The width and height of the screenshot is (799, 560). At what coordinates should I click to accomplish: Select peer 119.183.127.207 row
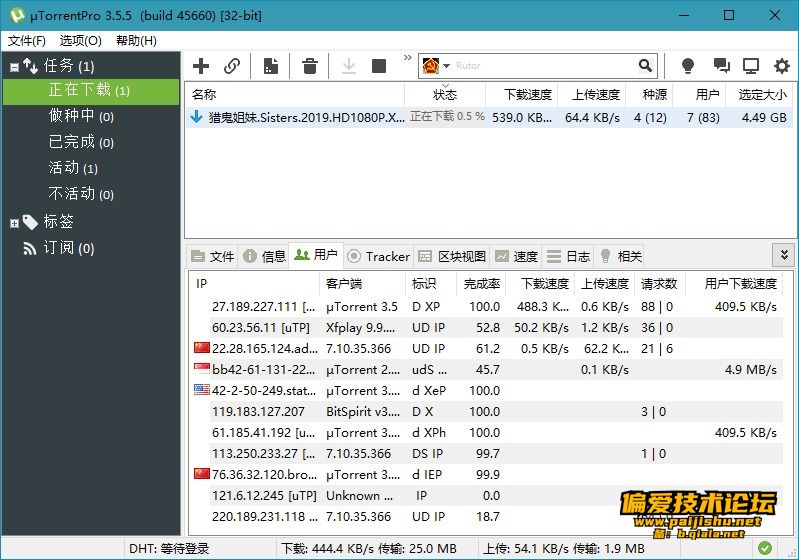coord(486,412)
